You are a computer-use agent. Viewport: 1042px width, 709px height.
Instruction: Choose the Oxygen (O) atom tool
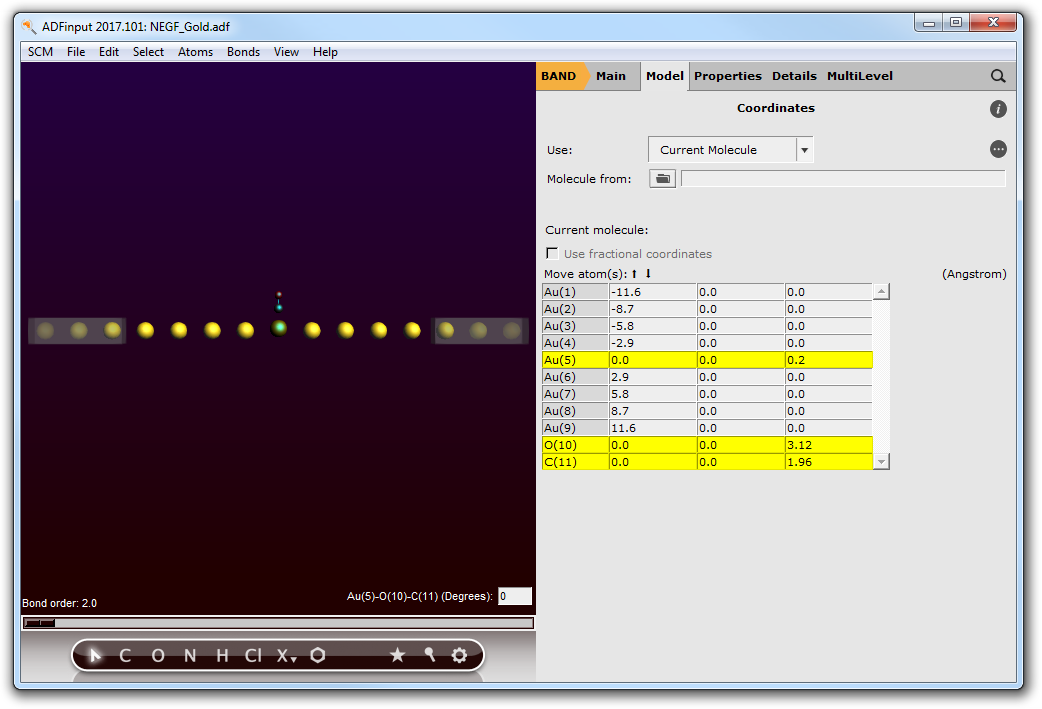click(x=157, y=656)
